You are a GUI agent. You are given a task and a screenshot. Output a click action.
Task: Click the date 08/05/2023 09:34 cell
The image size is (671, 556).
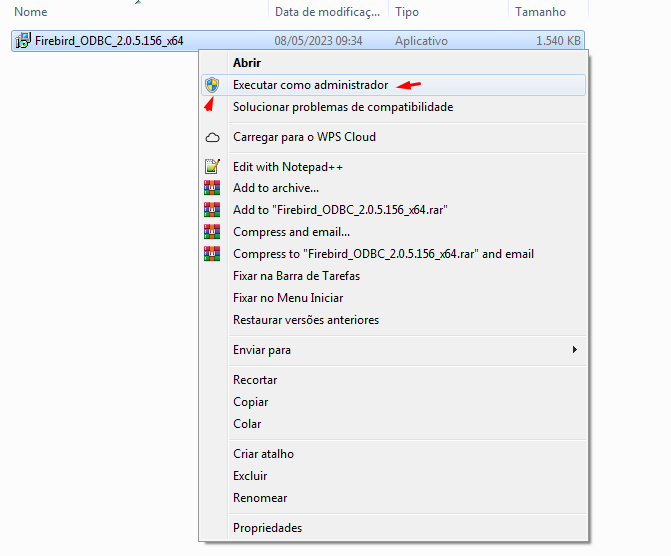318,41
